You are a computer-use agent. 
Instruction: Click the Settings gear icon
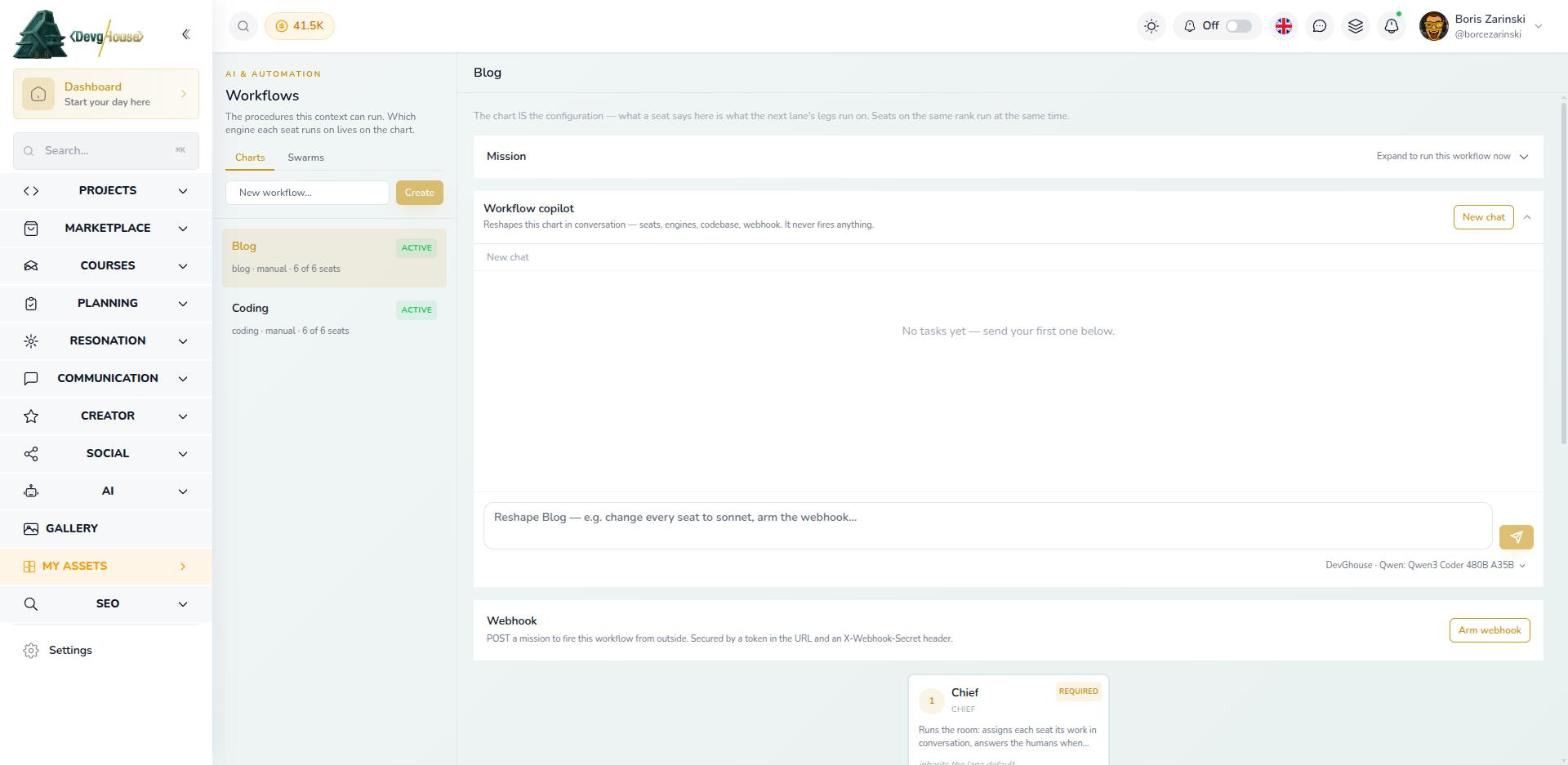click(x=31, y=651)
